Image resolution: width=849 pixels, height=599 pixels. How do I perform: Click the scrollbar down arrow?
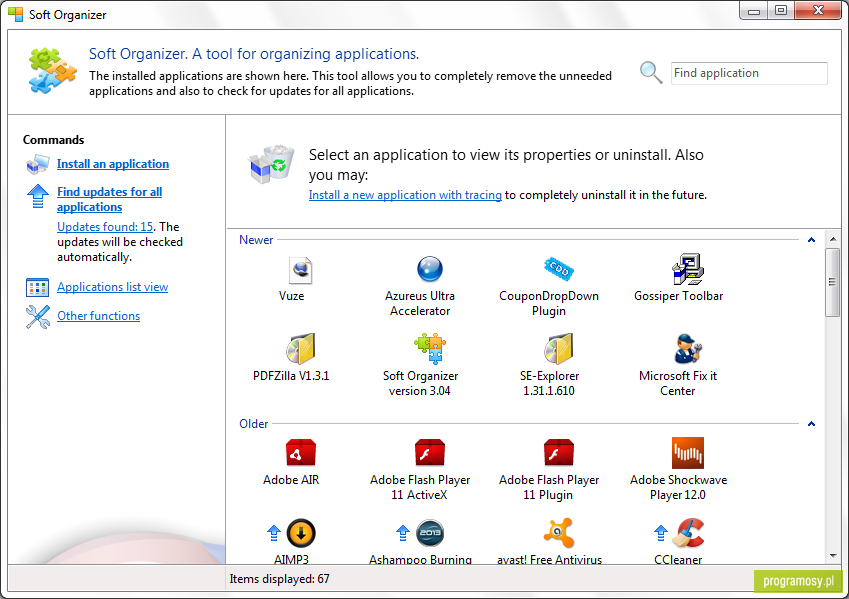(x=833, y=556)
